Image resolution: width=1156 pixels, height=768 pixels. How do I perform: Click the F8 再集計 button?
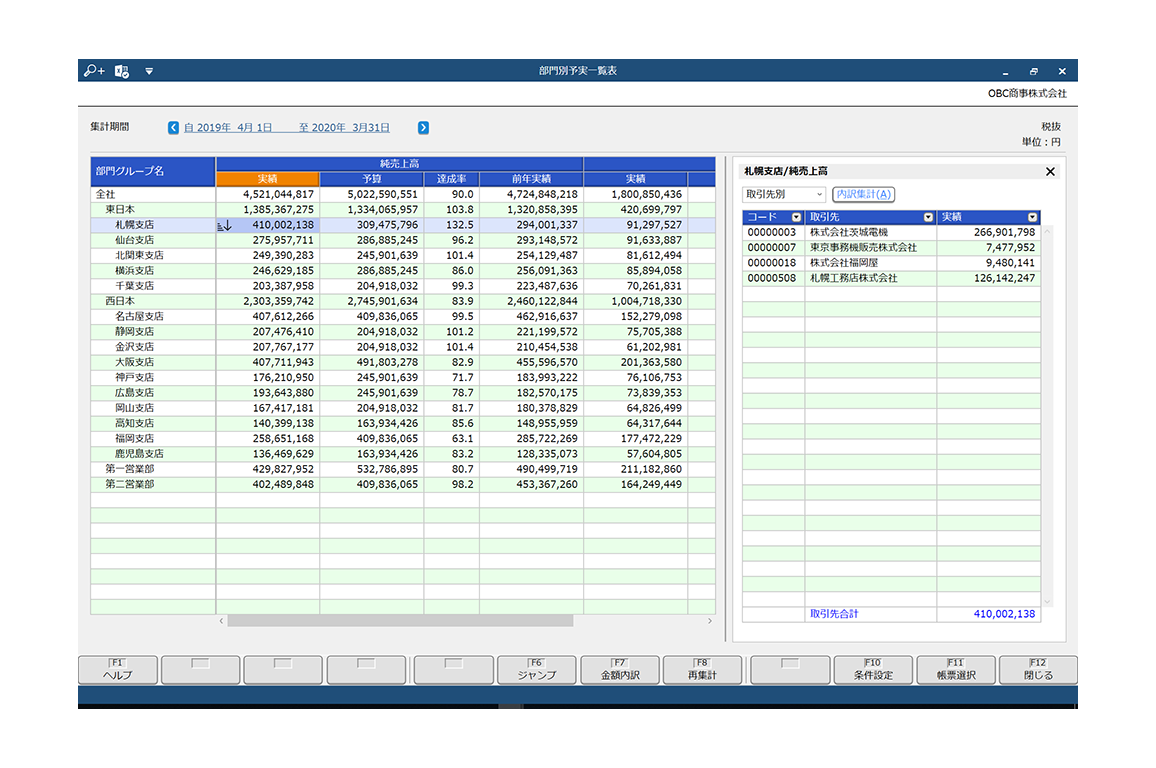703,670
